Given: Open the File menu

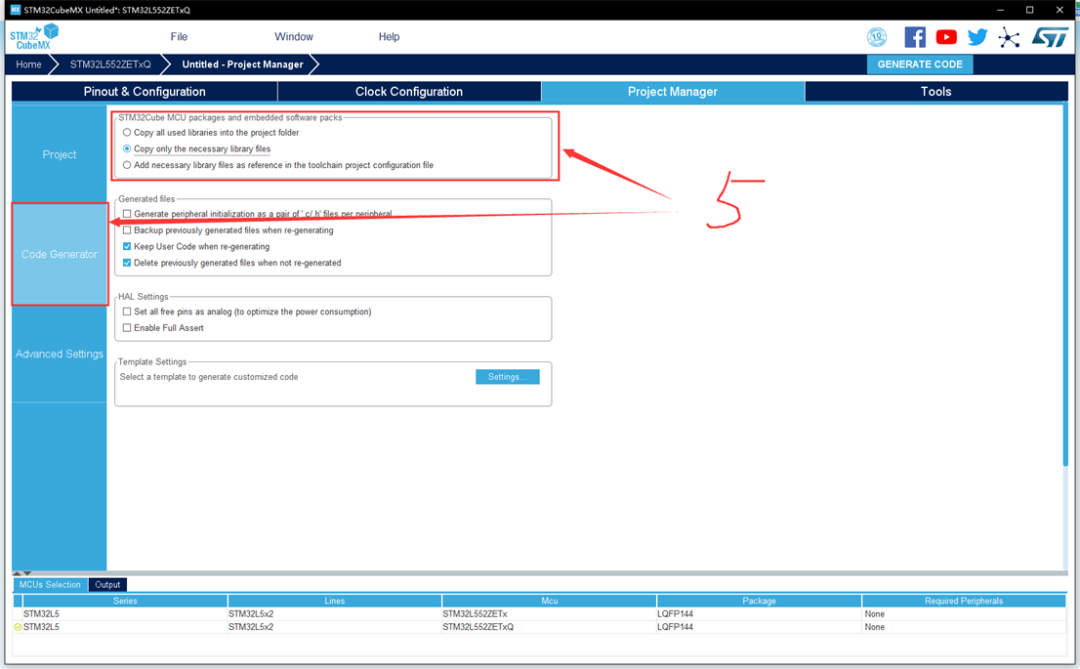Looking at the screenshot, I should [x=179, y=37].
